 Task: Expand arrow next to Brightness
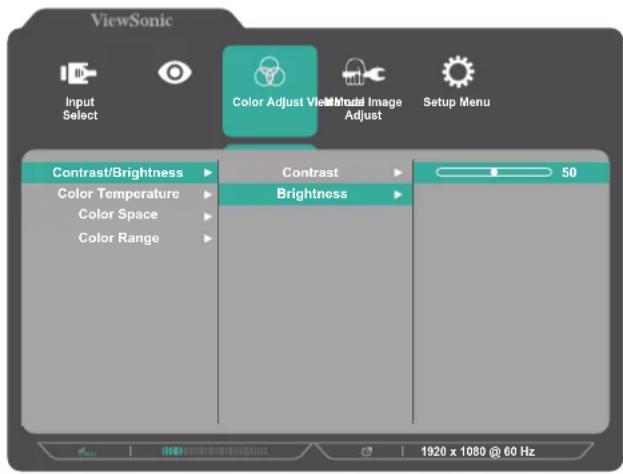(398, 195)
